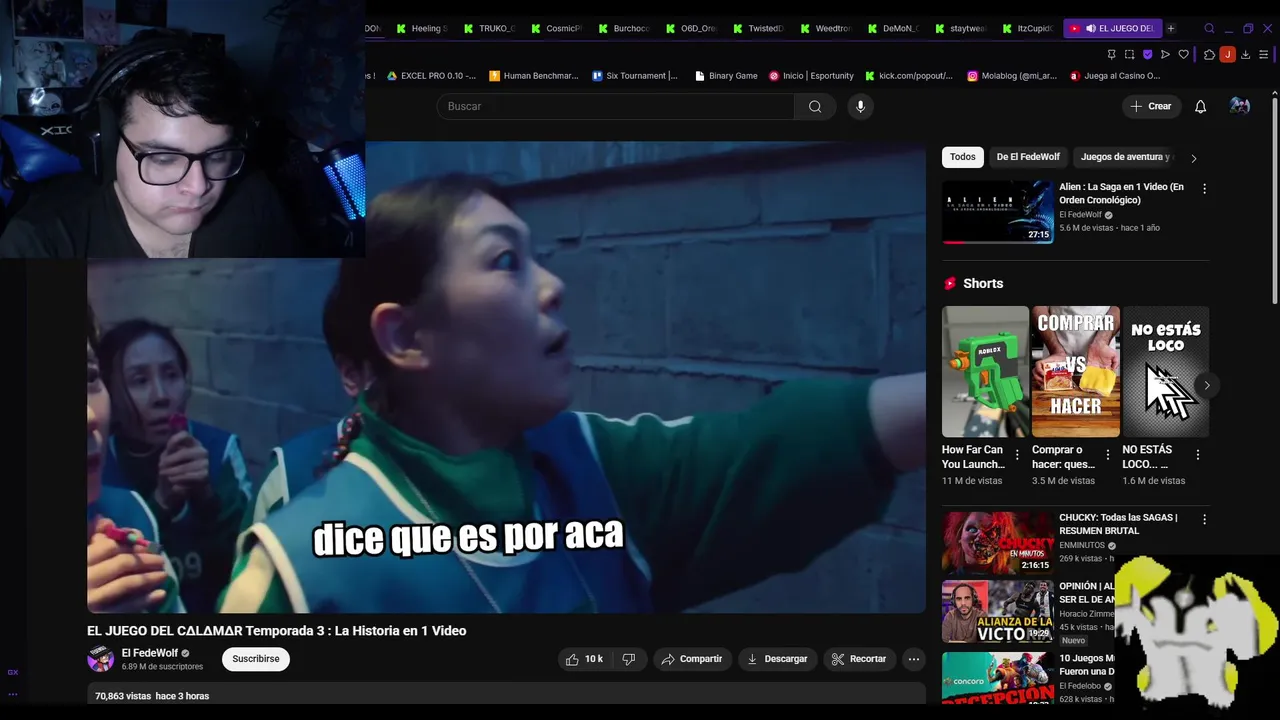
Task: Click the YouTube search magnifier button
Action: (x=815, y=106)
